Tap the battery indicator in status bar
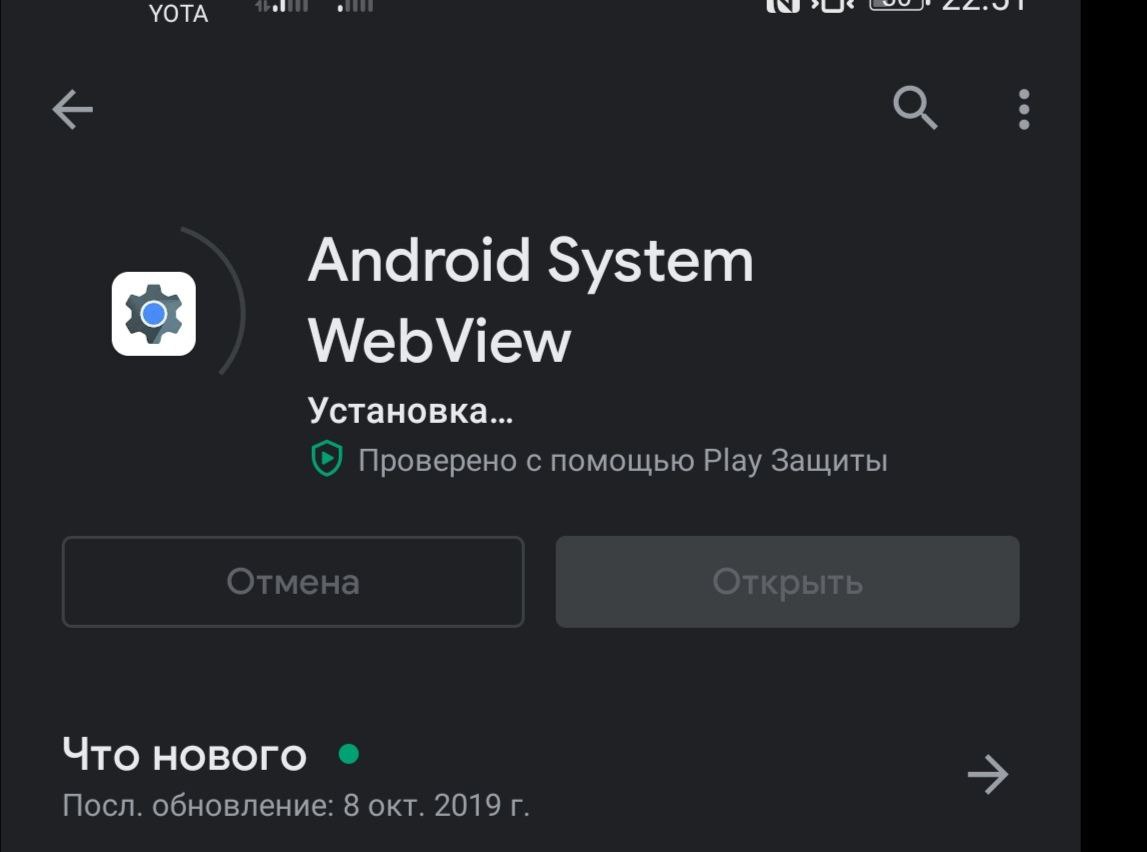The width and height of the screenshot is (1147, 852). [x=898, y=4]
